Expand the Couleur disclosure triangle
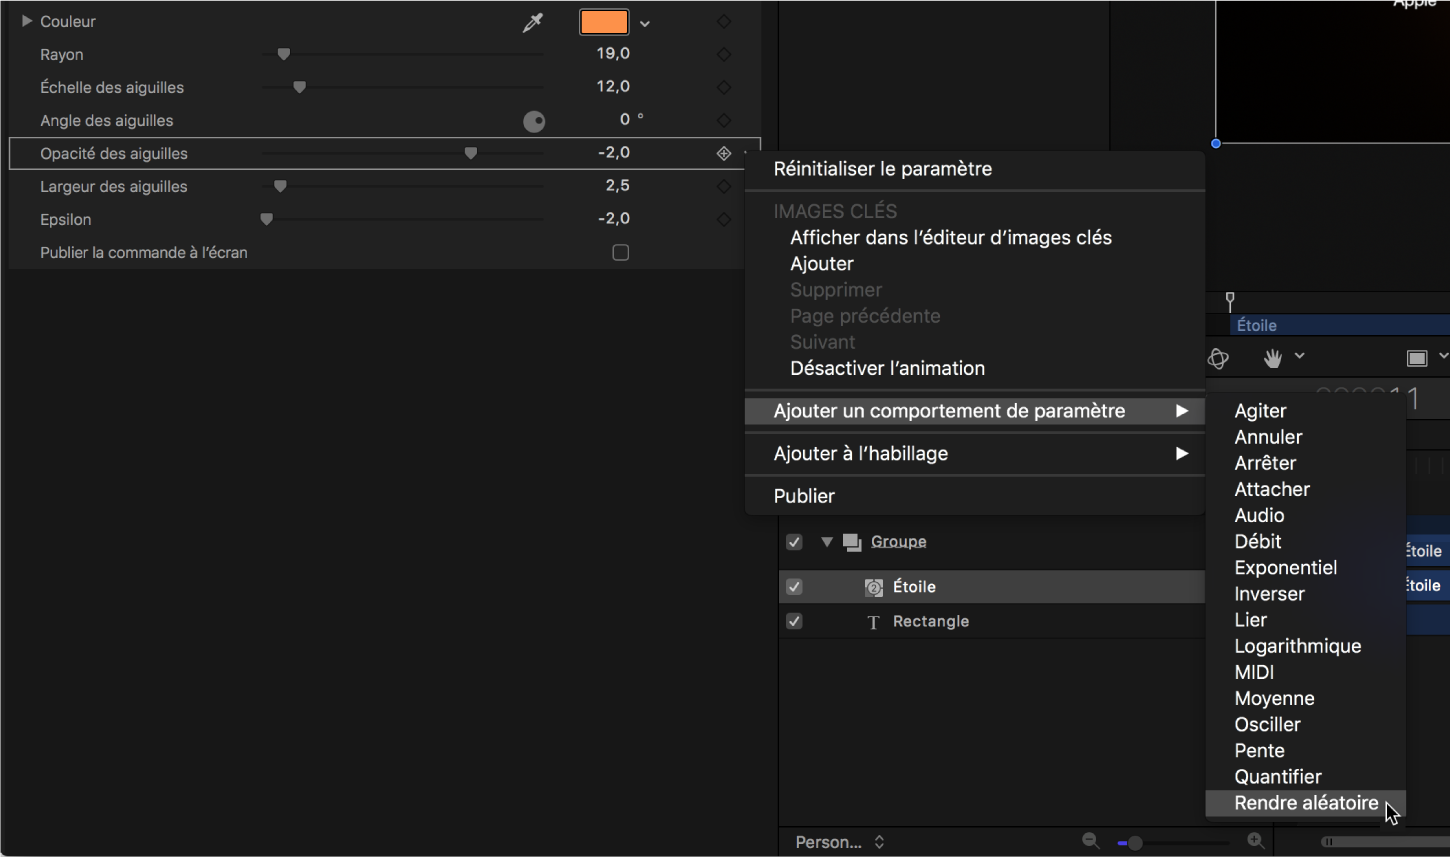Screen dimensions: 1450x857 coord(27,21)
